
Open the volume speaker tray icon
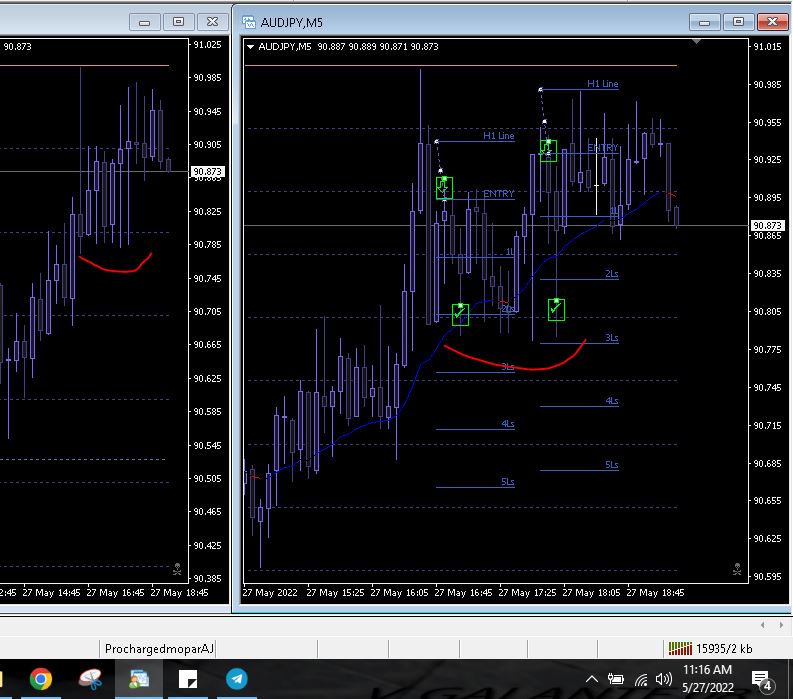pyautogui.click(x=664, y=679)
